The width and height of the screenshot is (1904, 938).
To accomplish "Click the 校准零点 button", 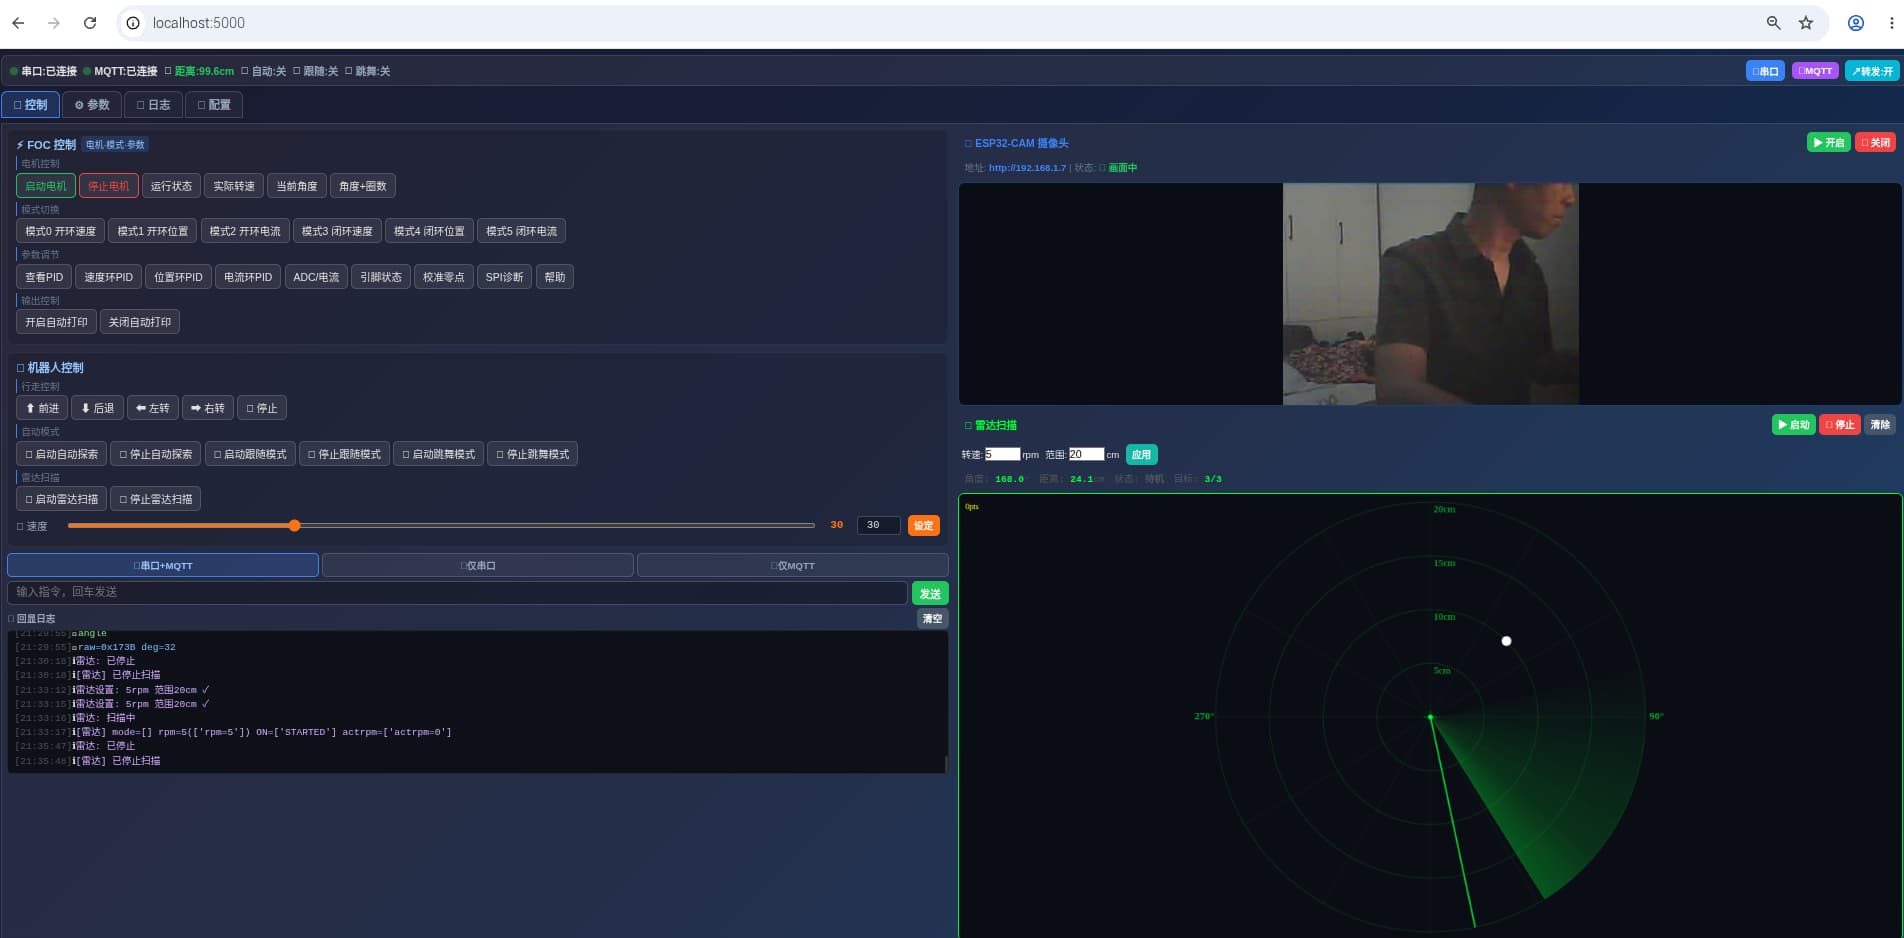I will (443, 277).
